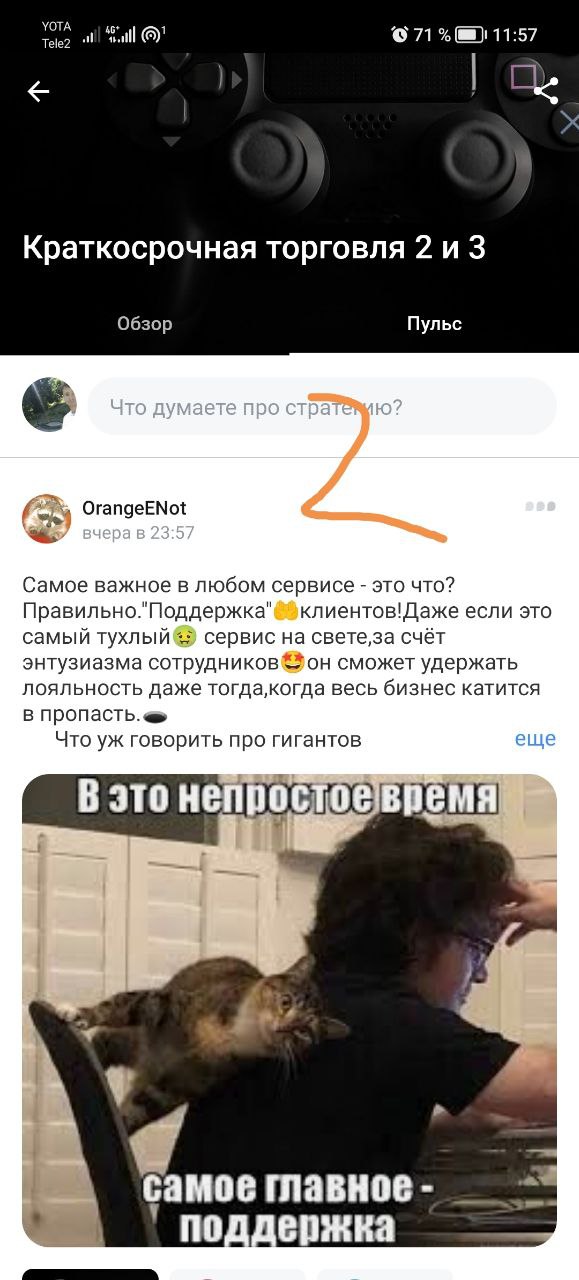The image size is (579, 1280).
Task: Tap OrangeENot's raccoon avatar
Action: (47, 518)
